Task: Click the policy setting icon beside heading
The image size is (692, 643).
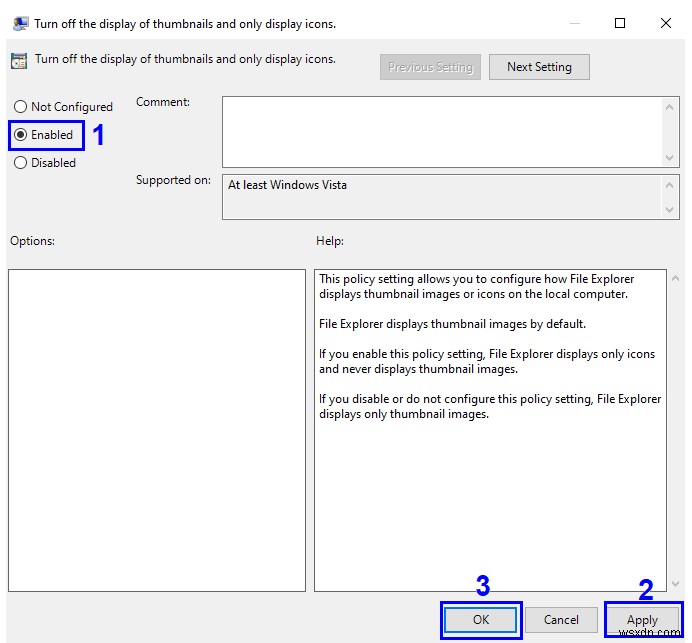Action: (19, 61)
